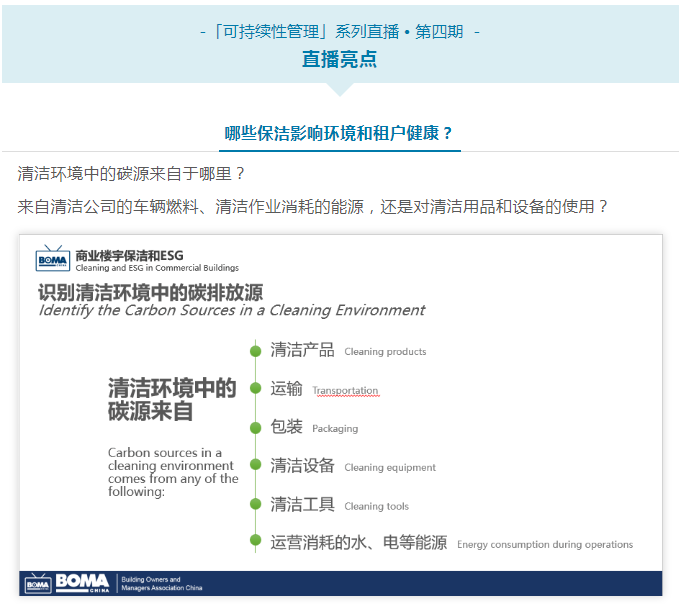Click the 直播亮点 banner title
682x604 pixels.
pyautogui.click(x=339, y=59)
